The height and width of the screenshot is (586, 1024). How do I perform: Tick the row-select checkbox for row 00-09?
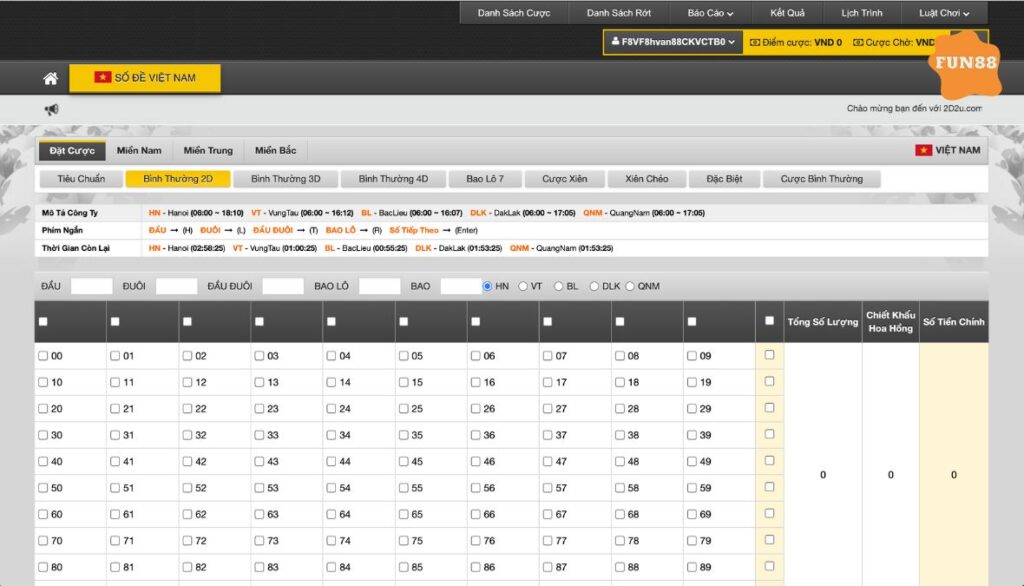tap(769, 355)
